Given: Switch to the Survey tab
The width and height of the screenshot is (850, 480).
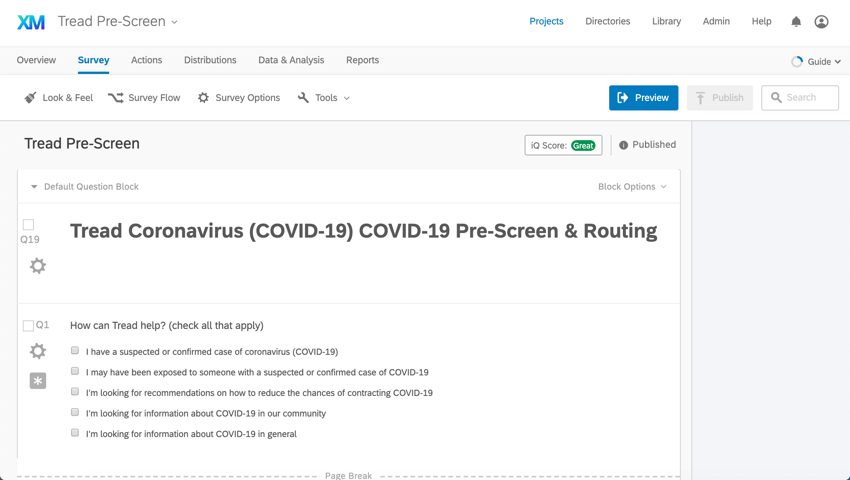Looking at the screenshot, I should tap(93, 60).
